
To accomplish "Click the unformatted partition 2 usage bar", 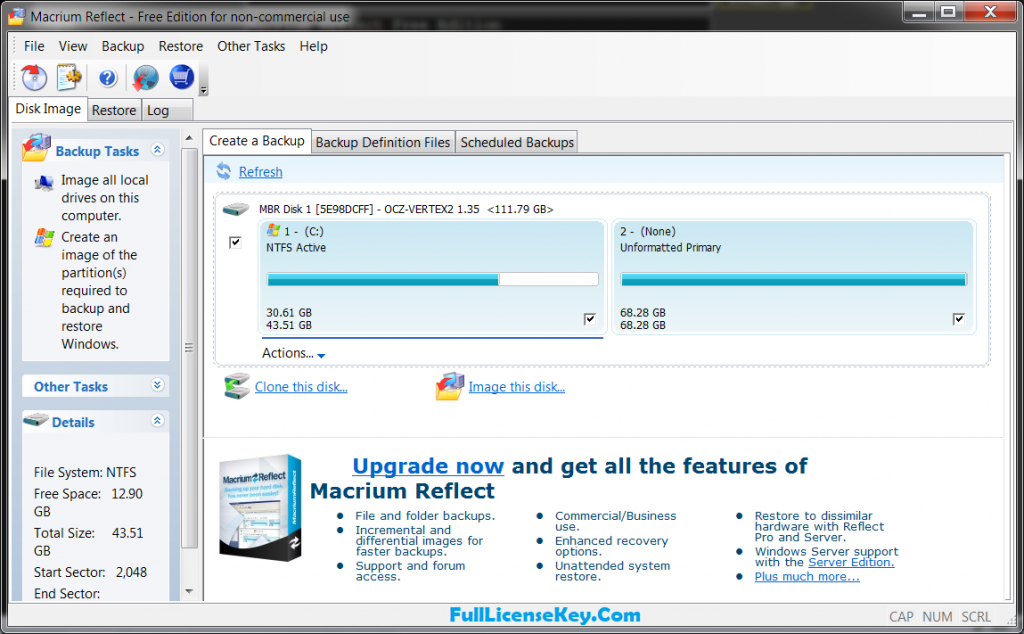I will click(793, 279).
